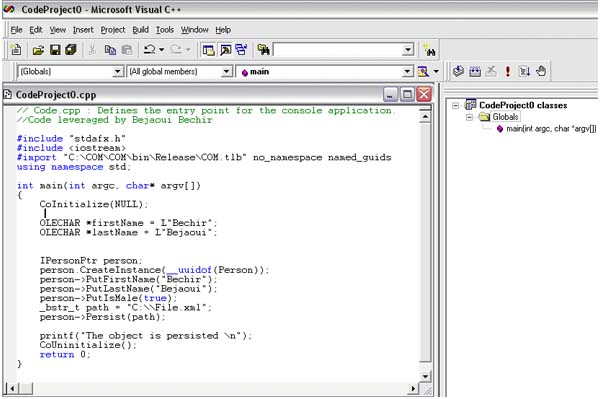The width and height of the screenshot is (600, 399).
Task: Click the editor's vertical scrollbar down arrow
Action: click(x=425, y=377)
